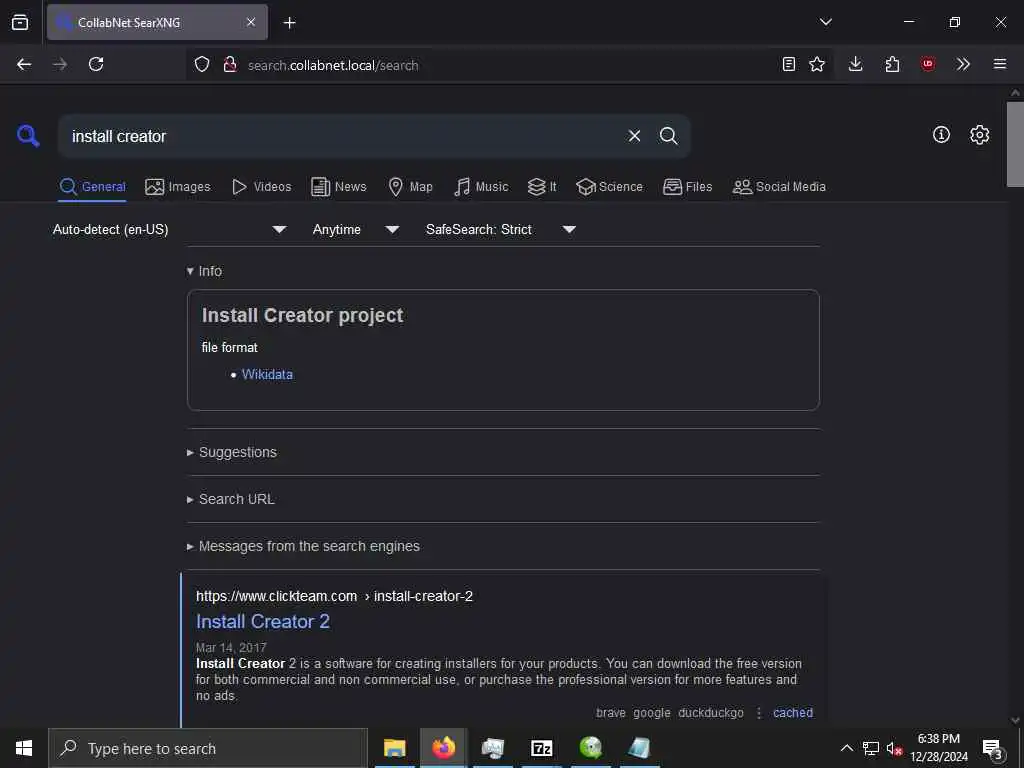Screen dimensions: 1024x768
Task: Click the clickteam.com result URL
Action: [334, 596]
